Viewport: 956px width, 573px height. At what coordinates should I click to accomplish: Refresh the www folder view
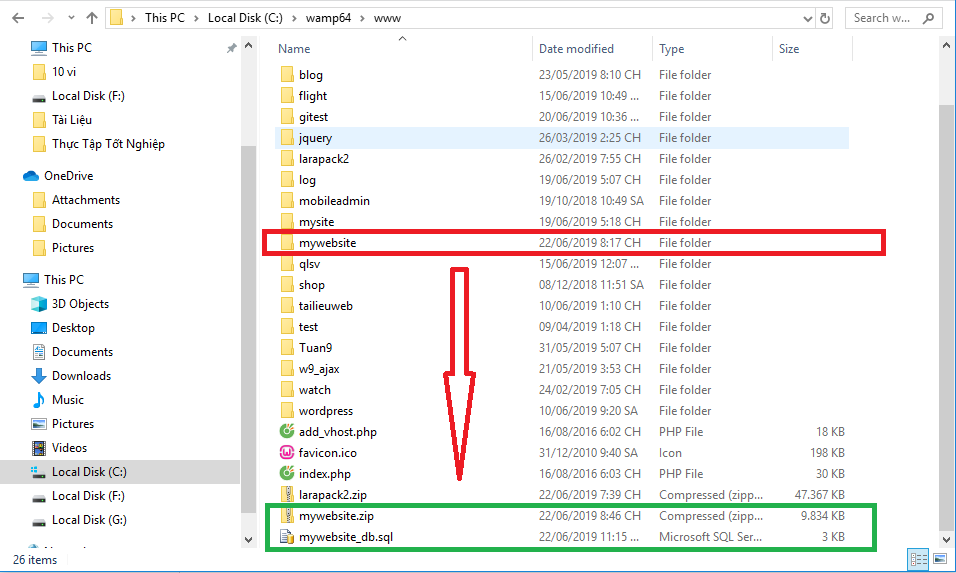[x=825, y=18]
